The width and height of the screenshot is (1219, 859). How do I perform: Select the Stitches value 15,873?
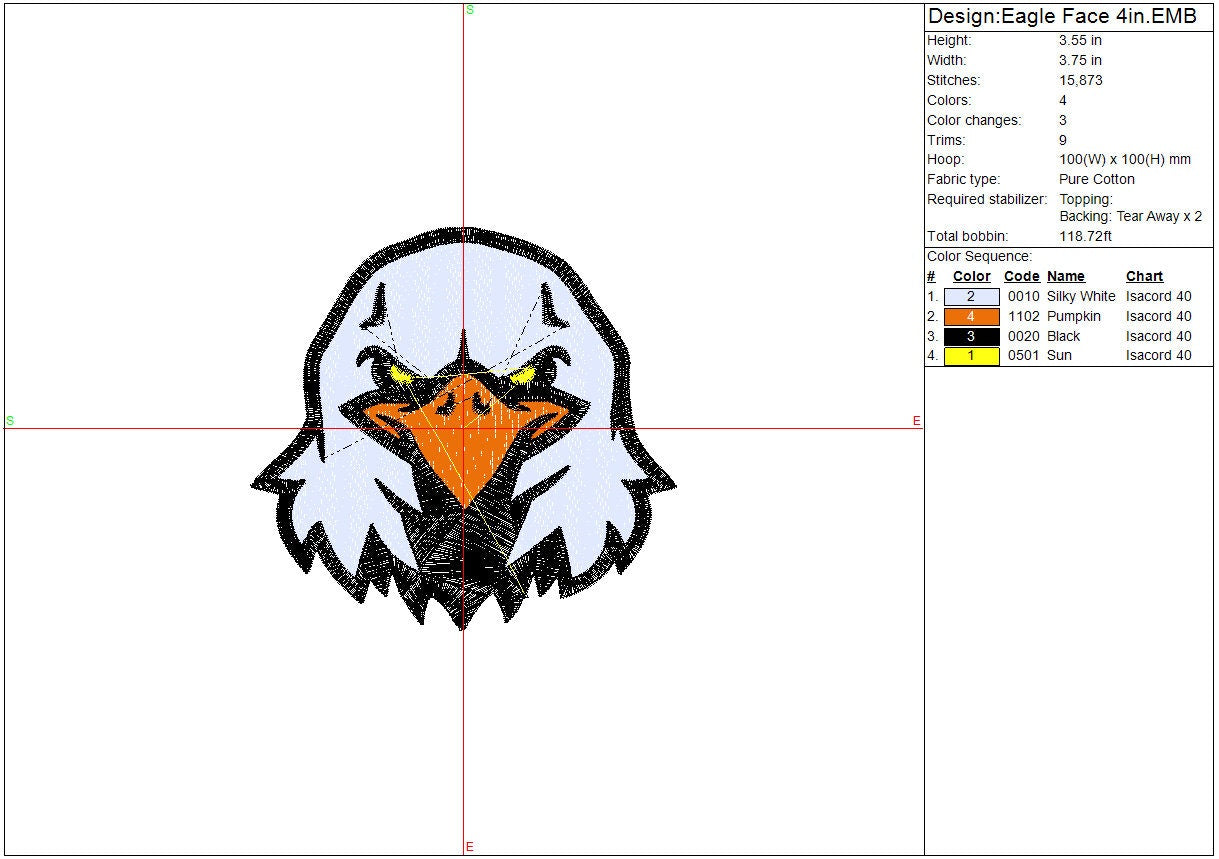(1081, 80)
